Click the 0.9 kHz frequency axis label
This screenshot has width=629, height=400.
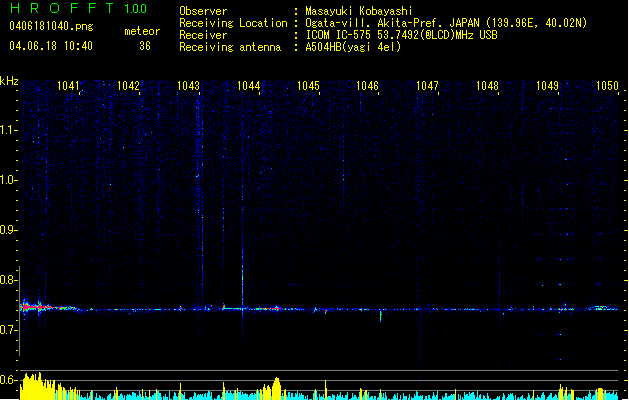tap(8, 230)
